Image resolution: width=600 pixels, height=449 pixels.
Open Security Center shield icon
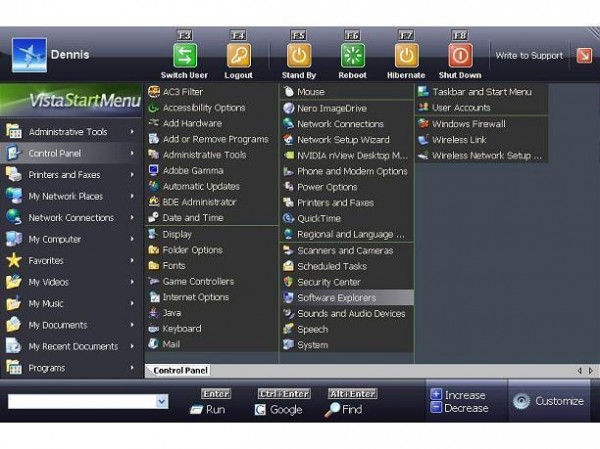click(288, 282)
